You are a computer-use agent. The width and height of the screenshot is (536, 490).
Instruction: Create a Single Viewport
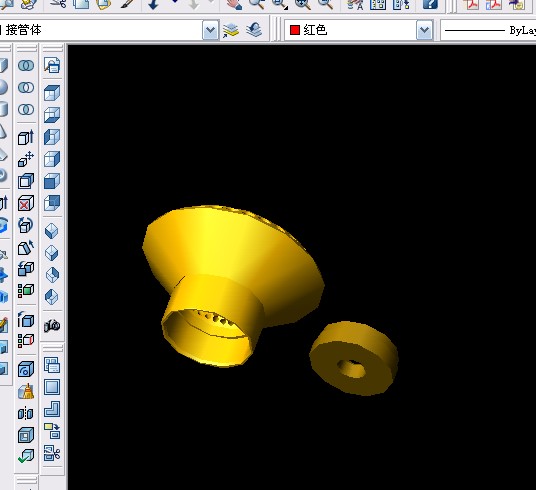[x=52, y=387]
